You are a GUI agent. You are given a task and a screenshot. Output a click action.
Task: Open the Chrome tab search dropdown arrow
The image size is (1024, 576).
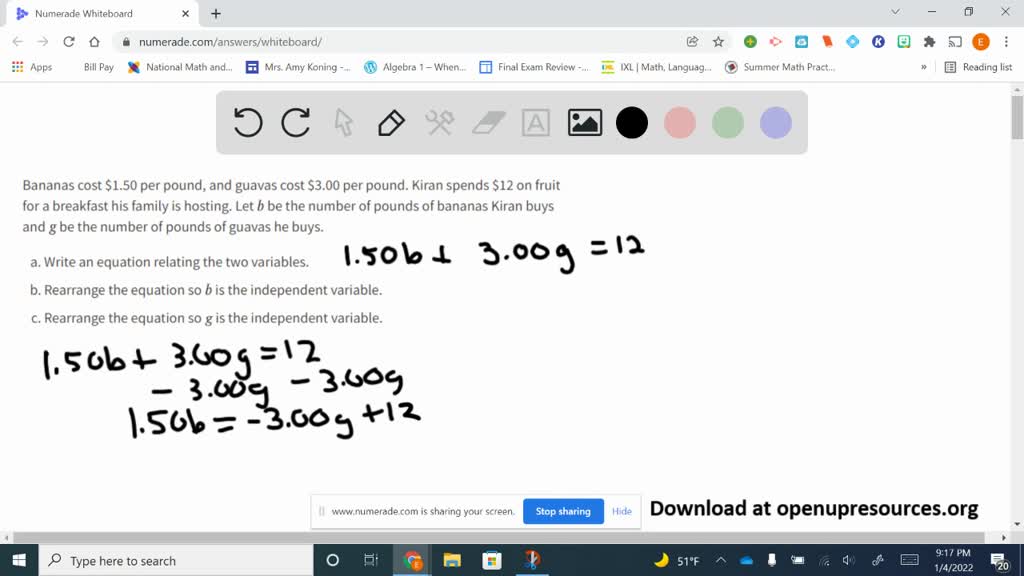point(895,13)
